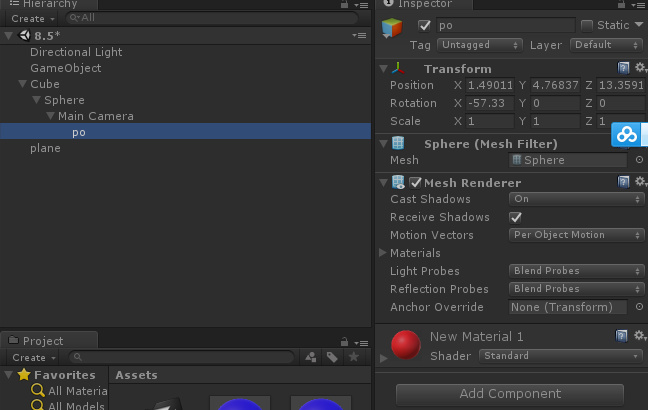Screen dimensions: 648x410
Task: Click the Mesh Filter component icon
Action: pos(398,143)
